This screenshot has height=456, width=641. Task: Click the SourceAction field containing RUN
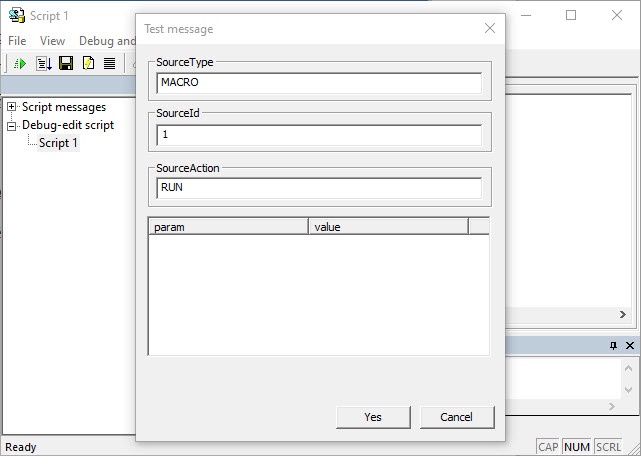(x=319, y=188)
